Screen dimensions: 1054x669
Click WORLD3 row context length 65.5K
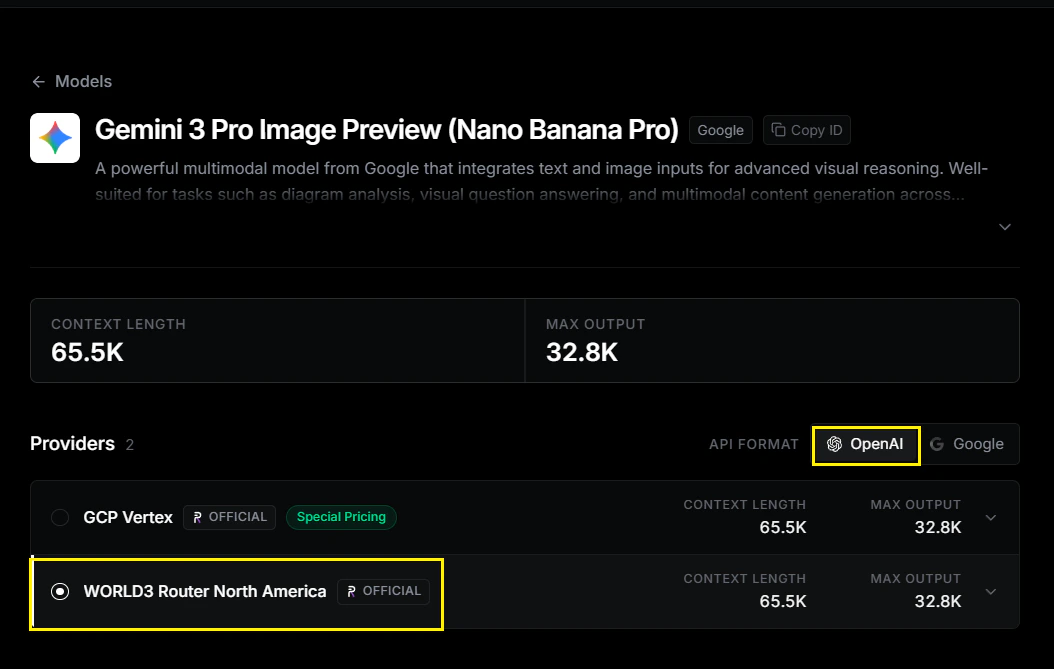[783, 601]
